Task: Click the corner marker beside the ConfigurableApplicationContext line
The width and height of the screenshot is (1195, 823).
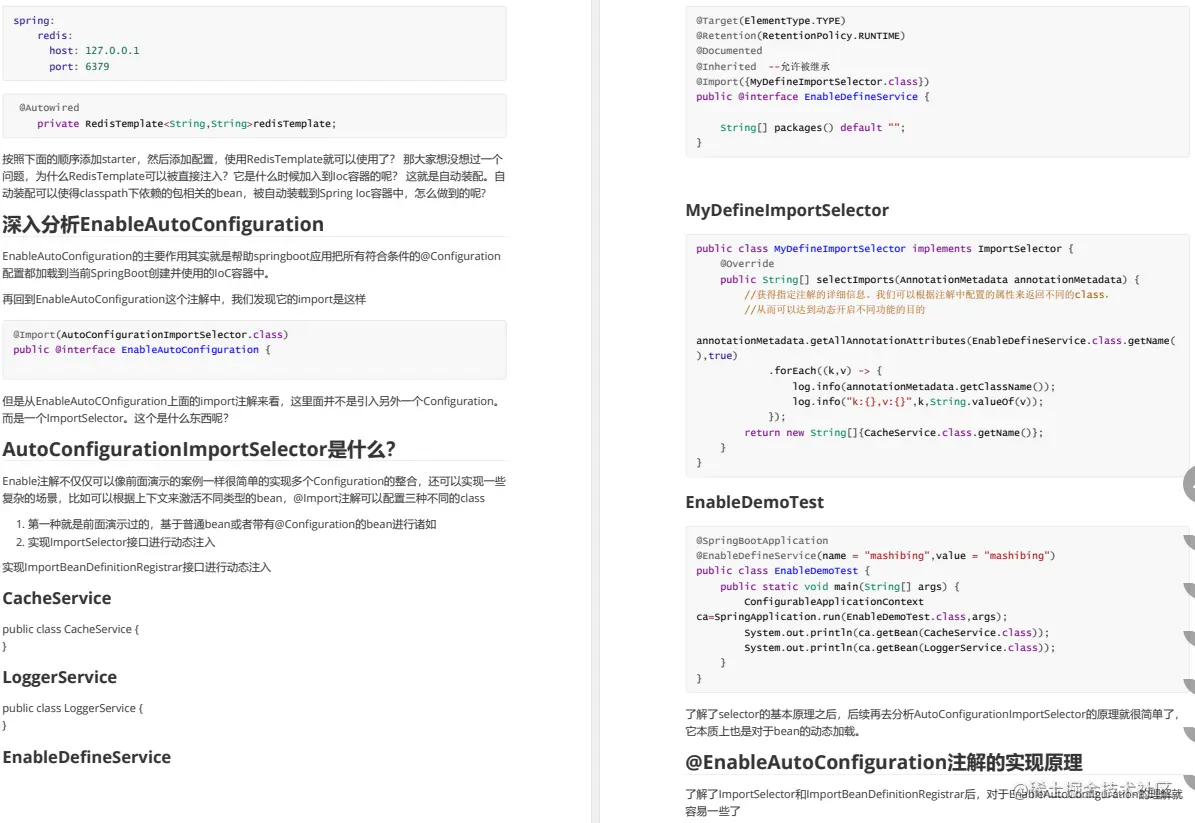Action: pyautogui.click(x=1187, y=601)
